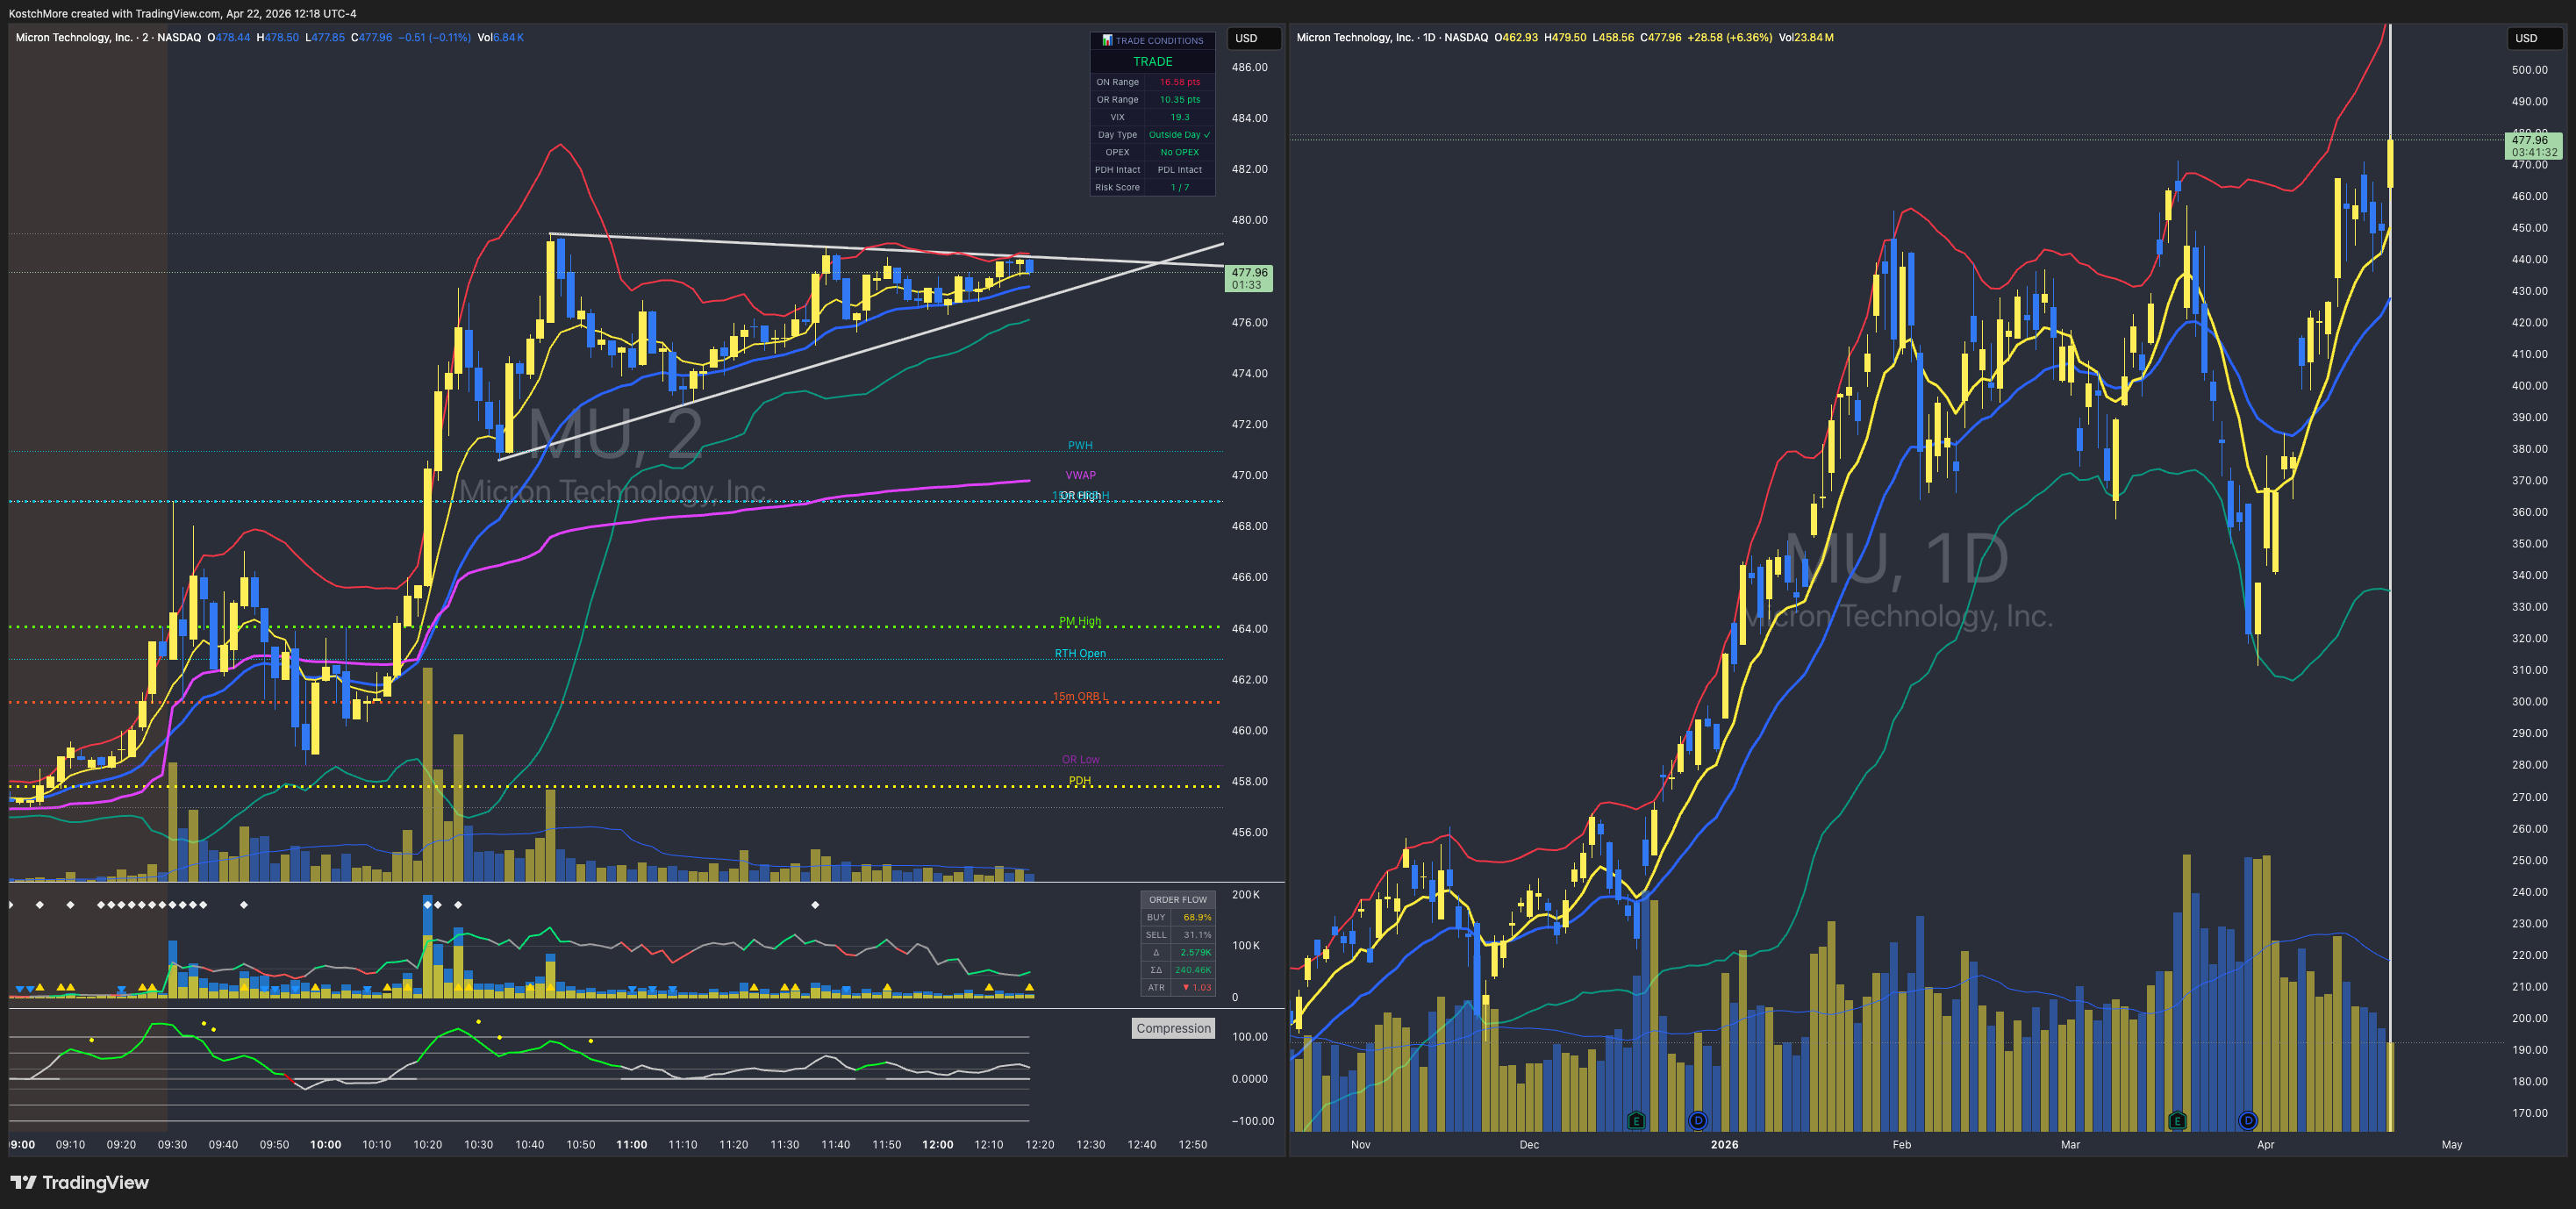
Task: Click the cumulative delta value 240.46K
Action: click(x=1193, y=970)
